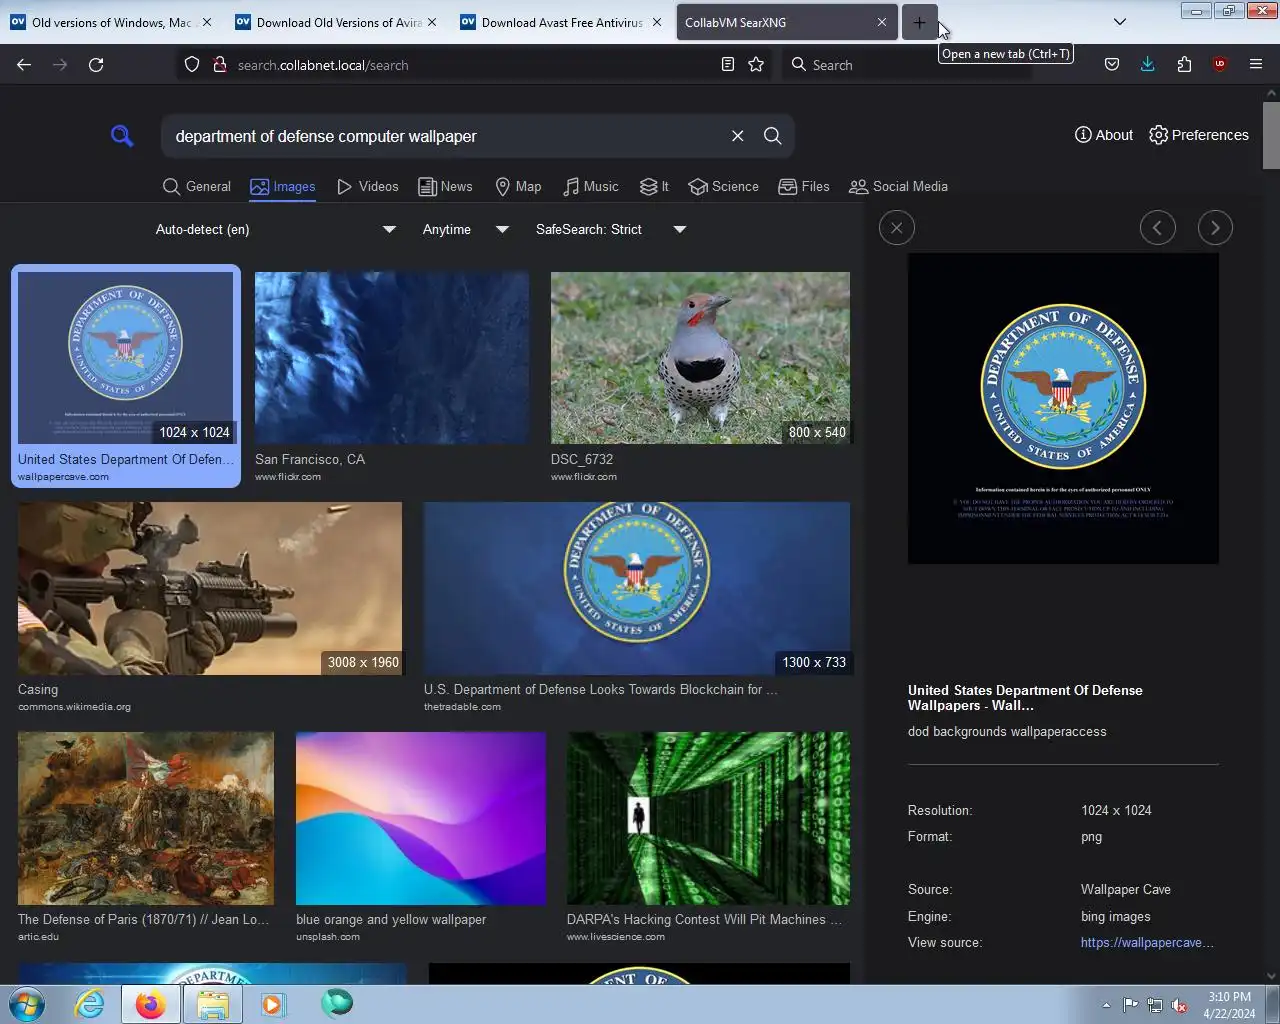Toggle reader view icon
This screenshot has width=1280, height=1024.
(x=728, y=65)
